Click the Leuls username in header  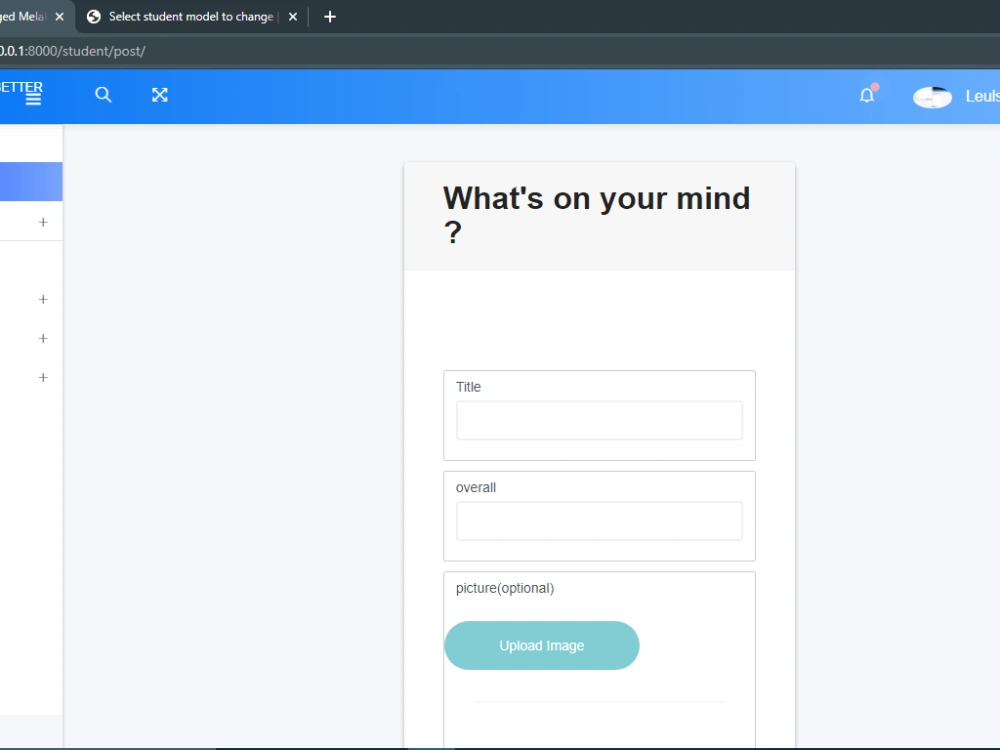pyautogui.click(x=982, y=96)
